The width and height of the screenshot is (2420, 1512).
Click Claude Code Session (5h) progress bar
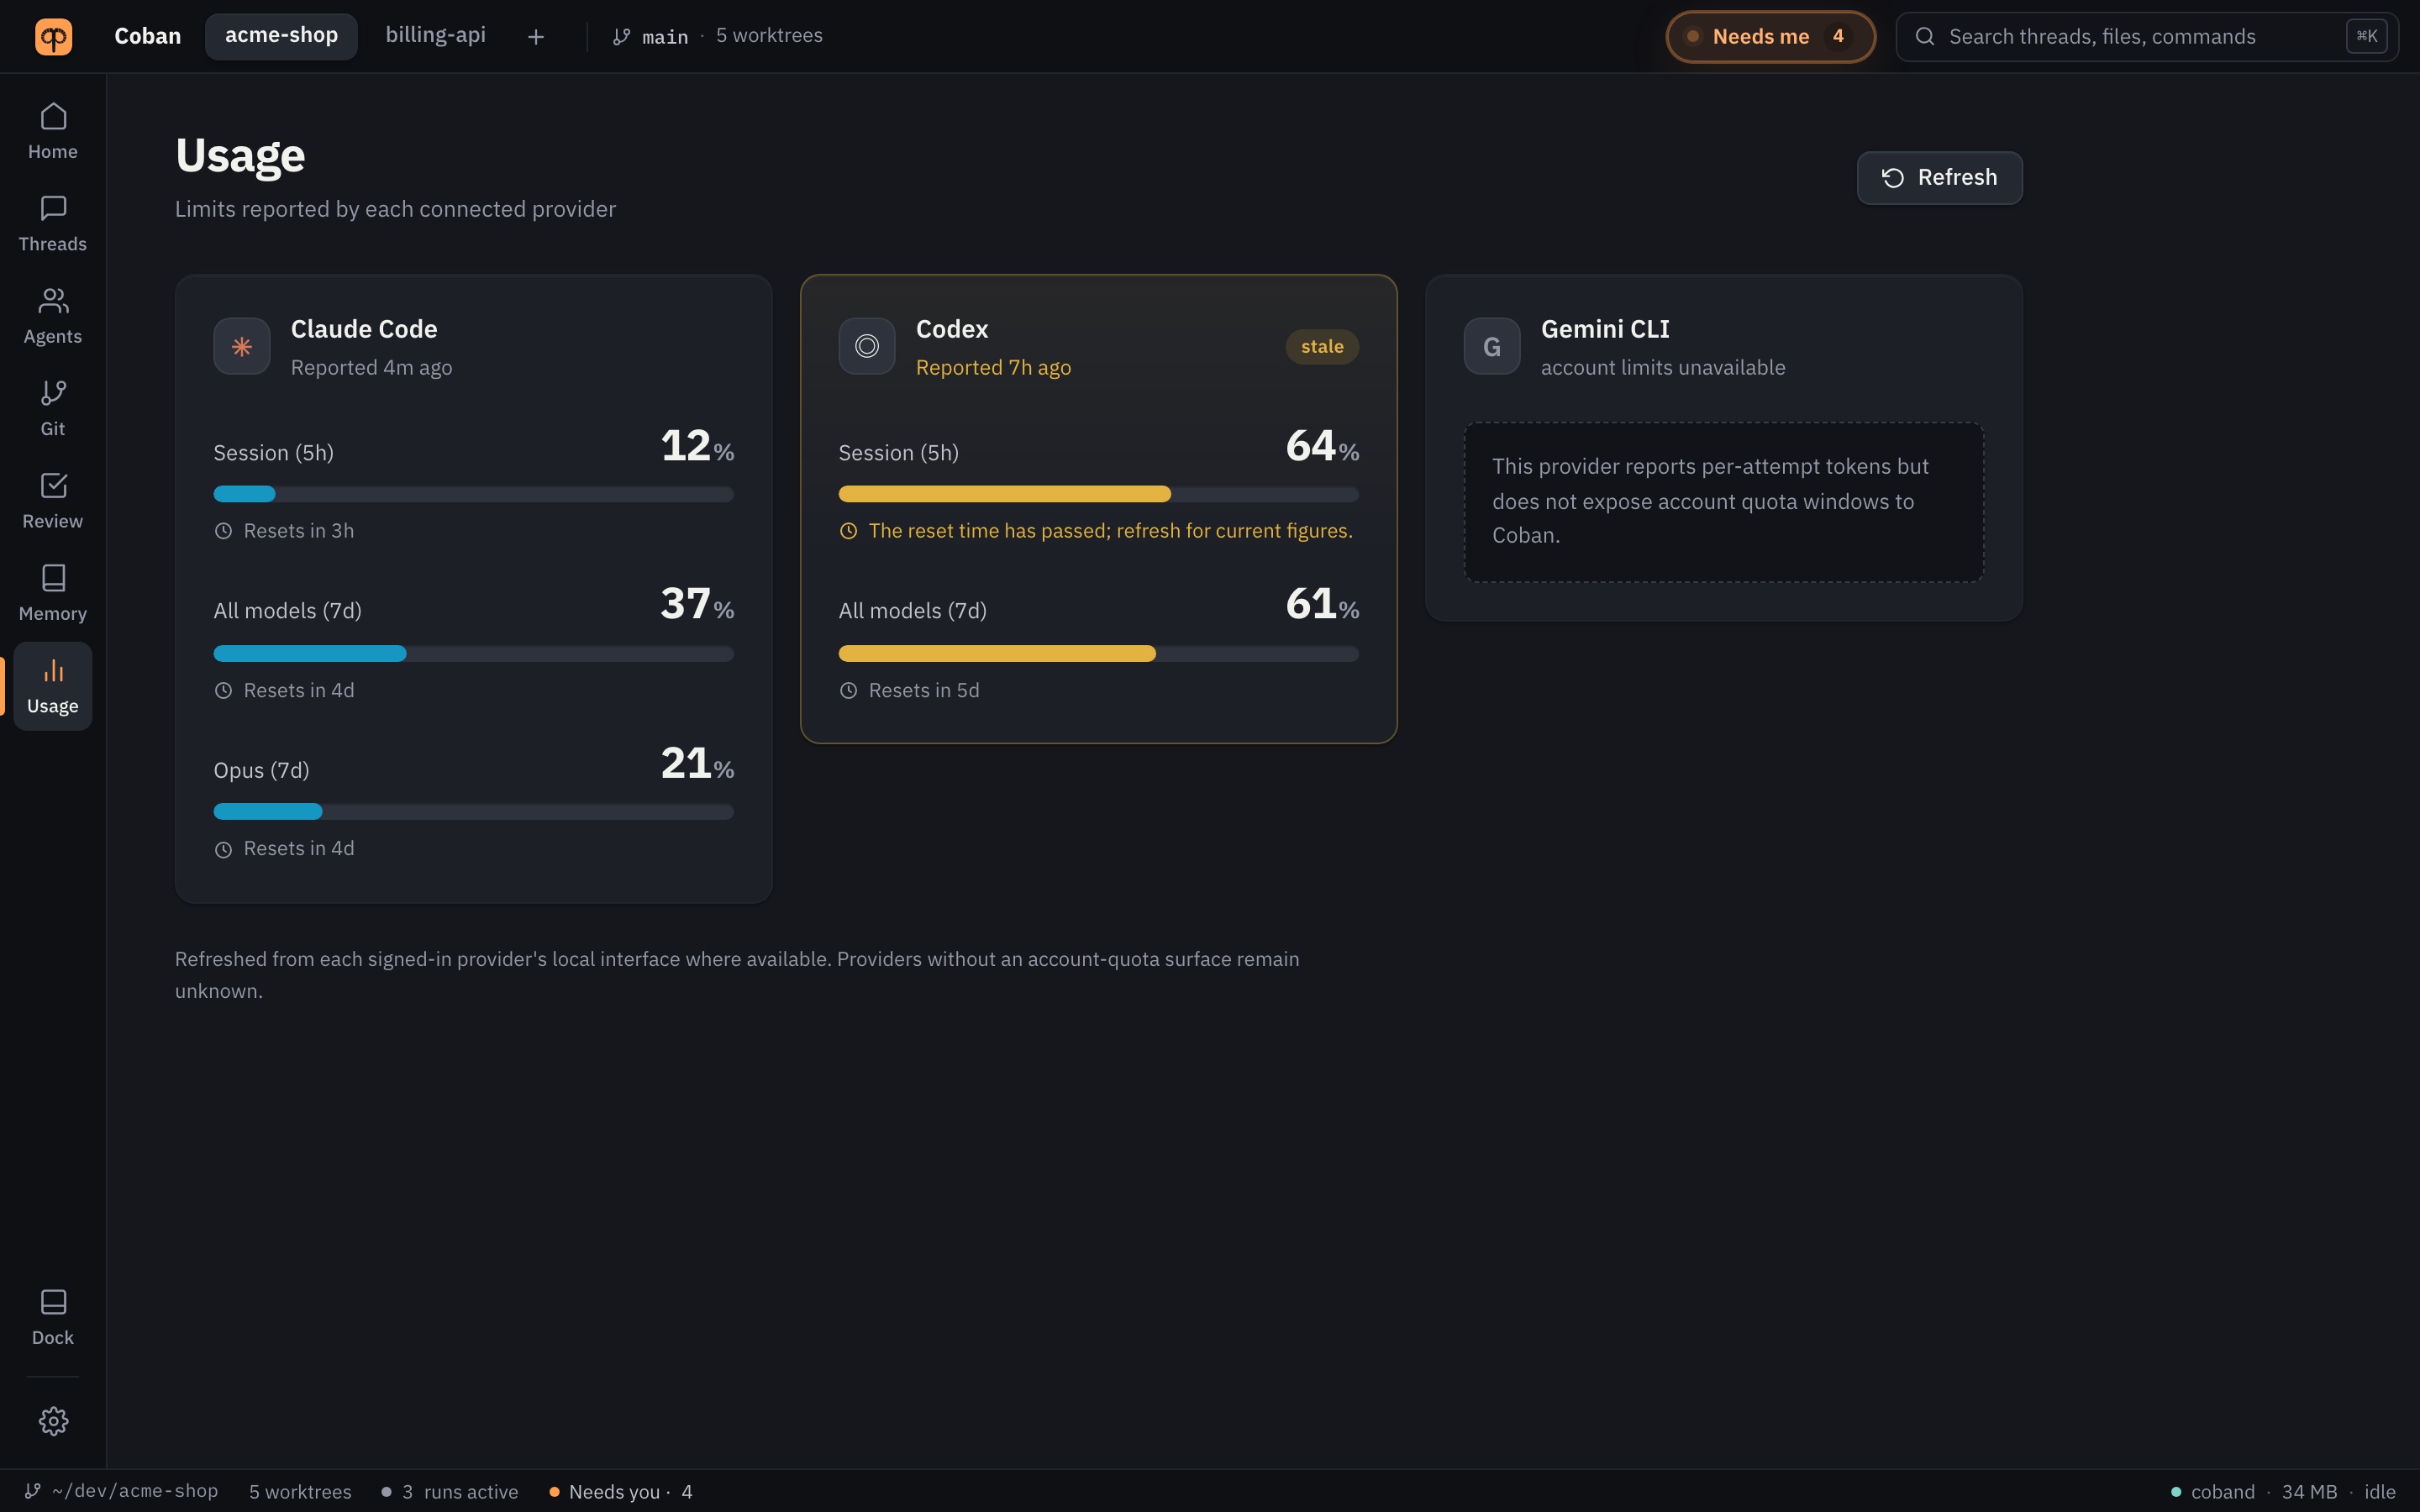coord(474,494)
